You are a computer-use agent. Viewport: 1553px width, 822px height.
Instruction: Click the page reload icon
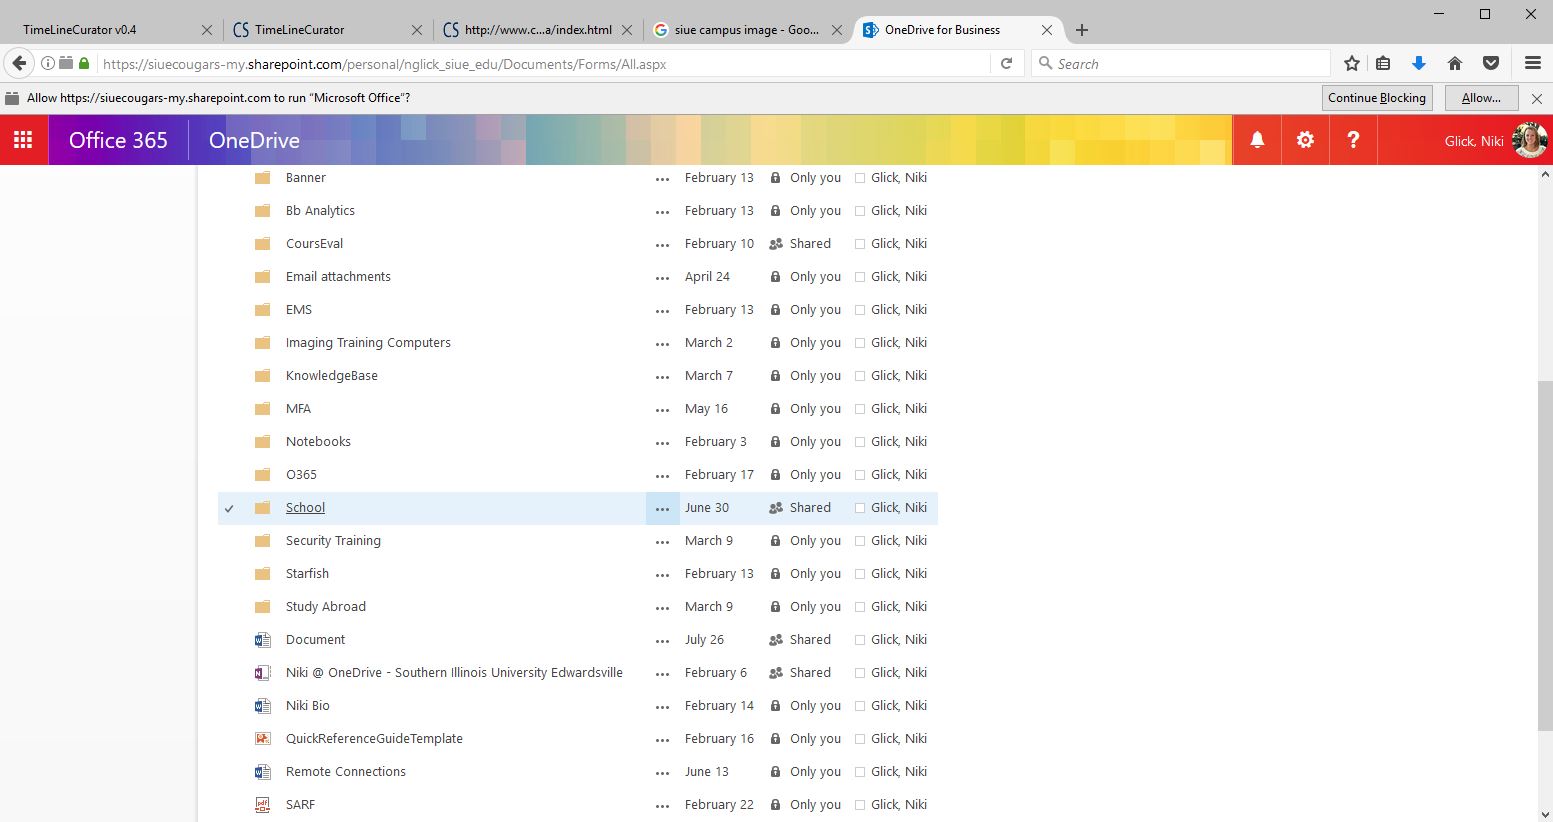pyautogui.click(x=1007, y=64)
